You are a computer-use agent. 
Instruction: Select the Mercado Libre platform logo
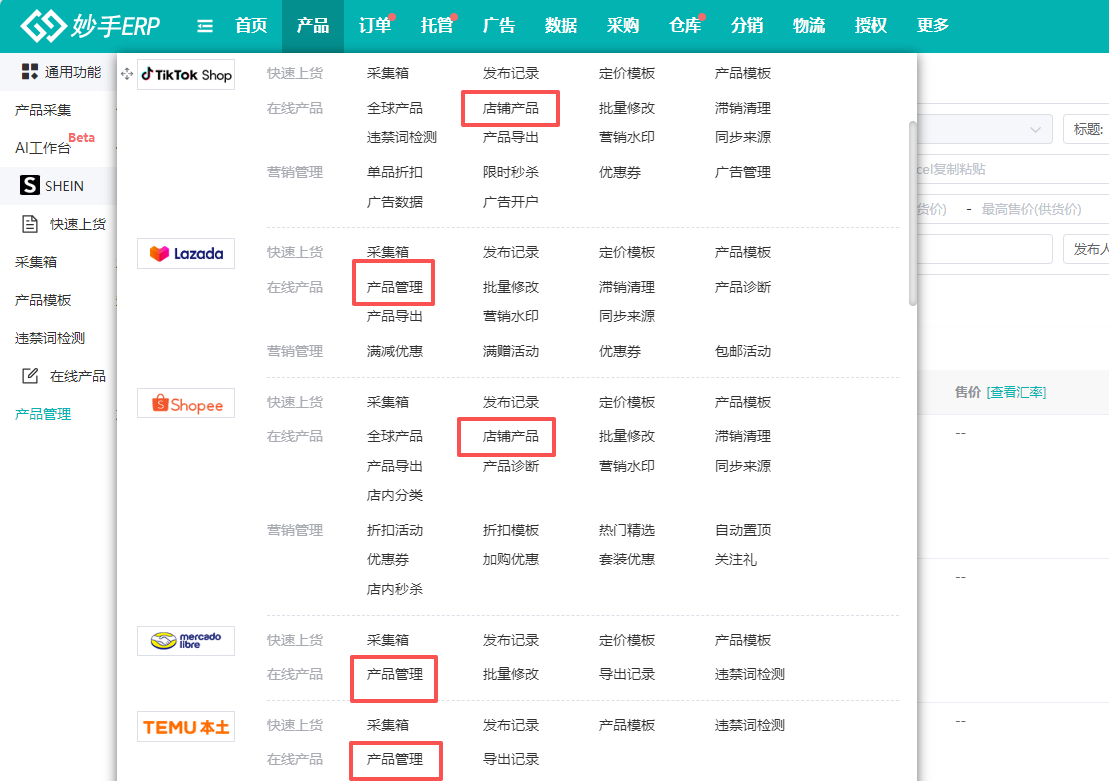[186, 641]
